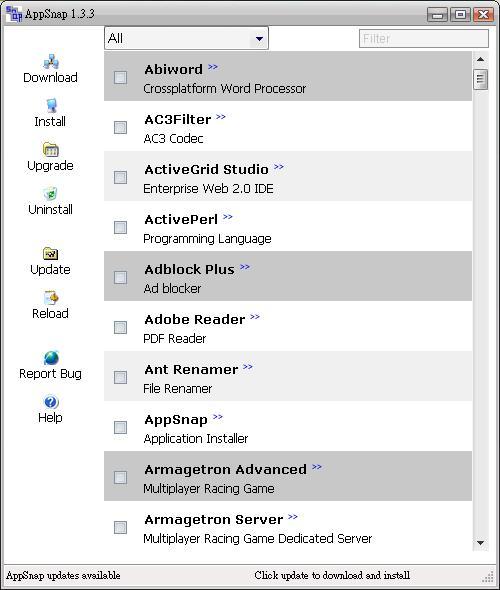This screenshot has height=590, width=500.
Task: Click the Update icon in the sidebar
Action: 51,254
